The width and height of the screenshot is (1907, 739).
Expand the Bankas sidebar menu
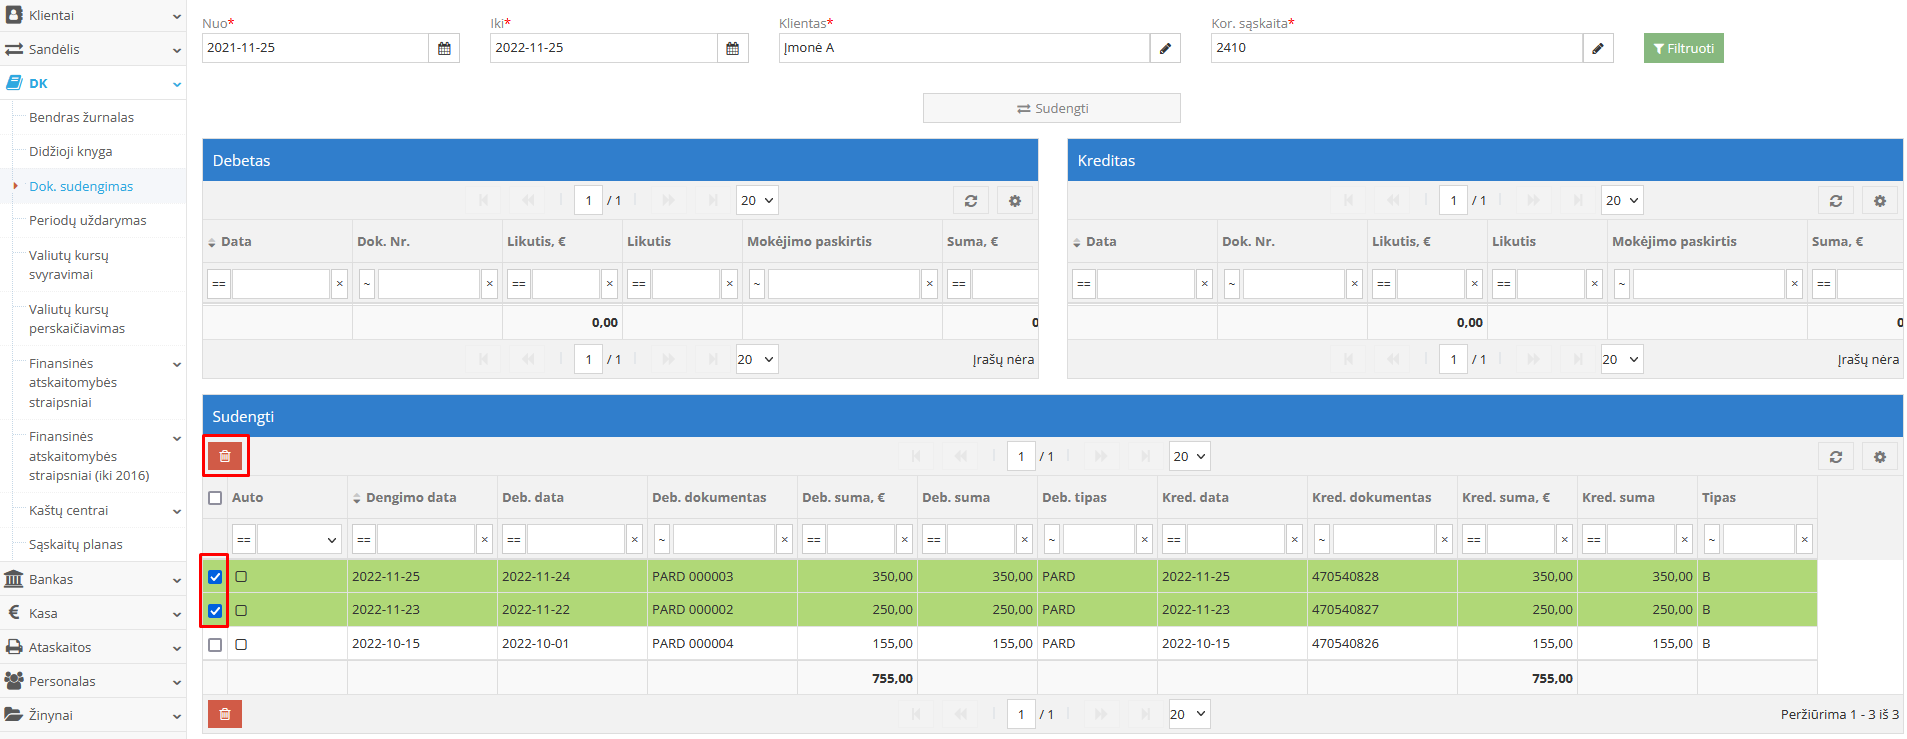92,579
